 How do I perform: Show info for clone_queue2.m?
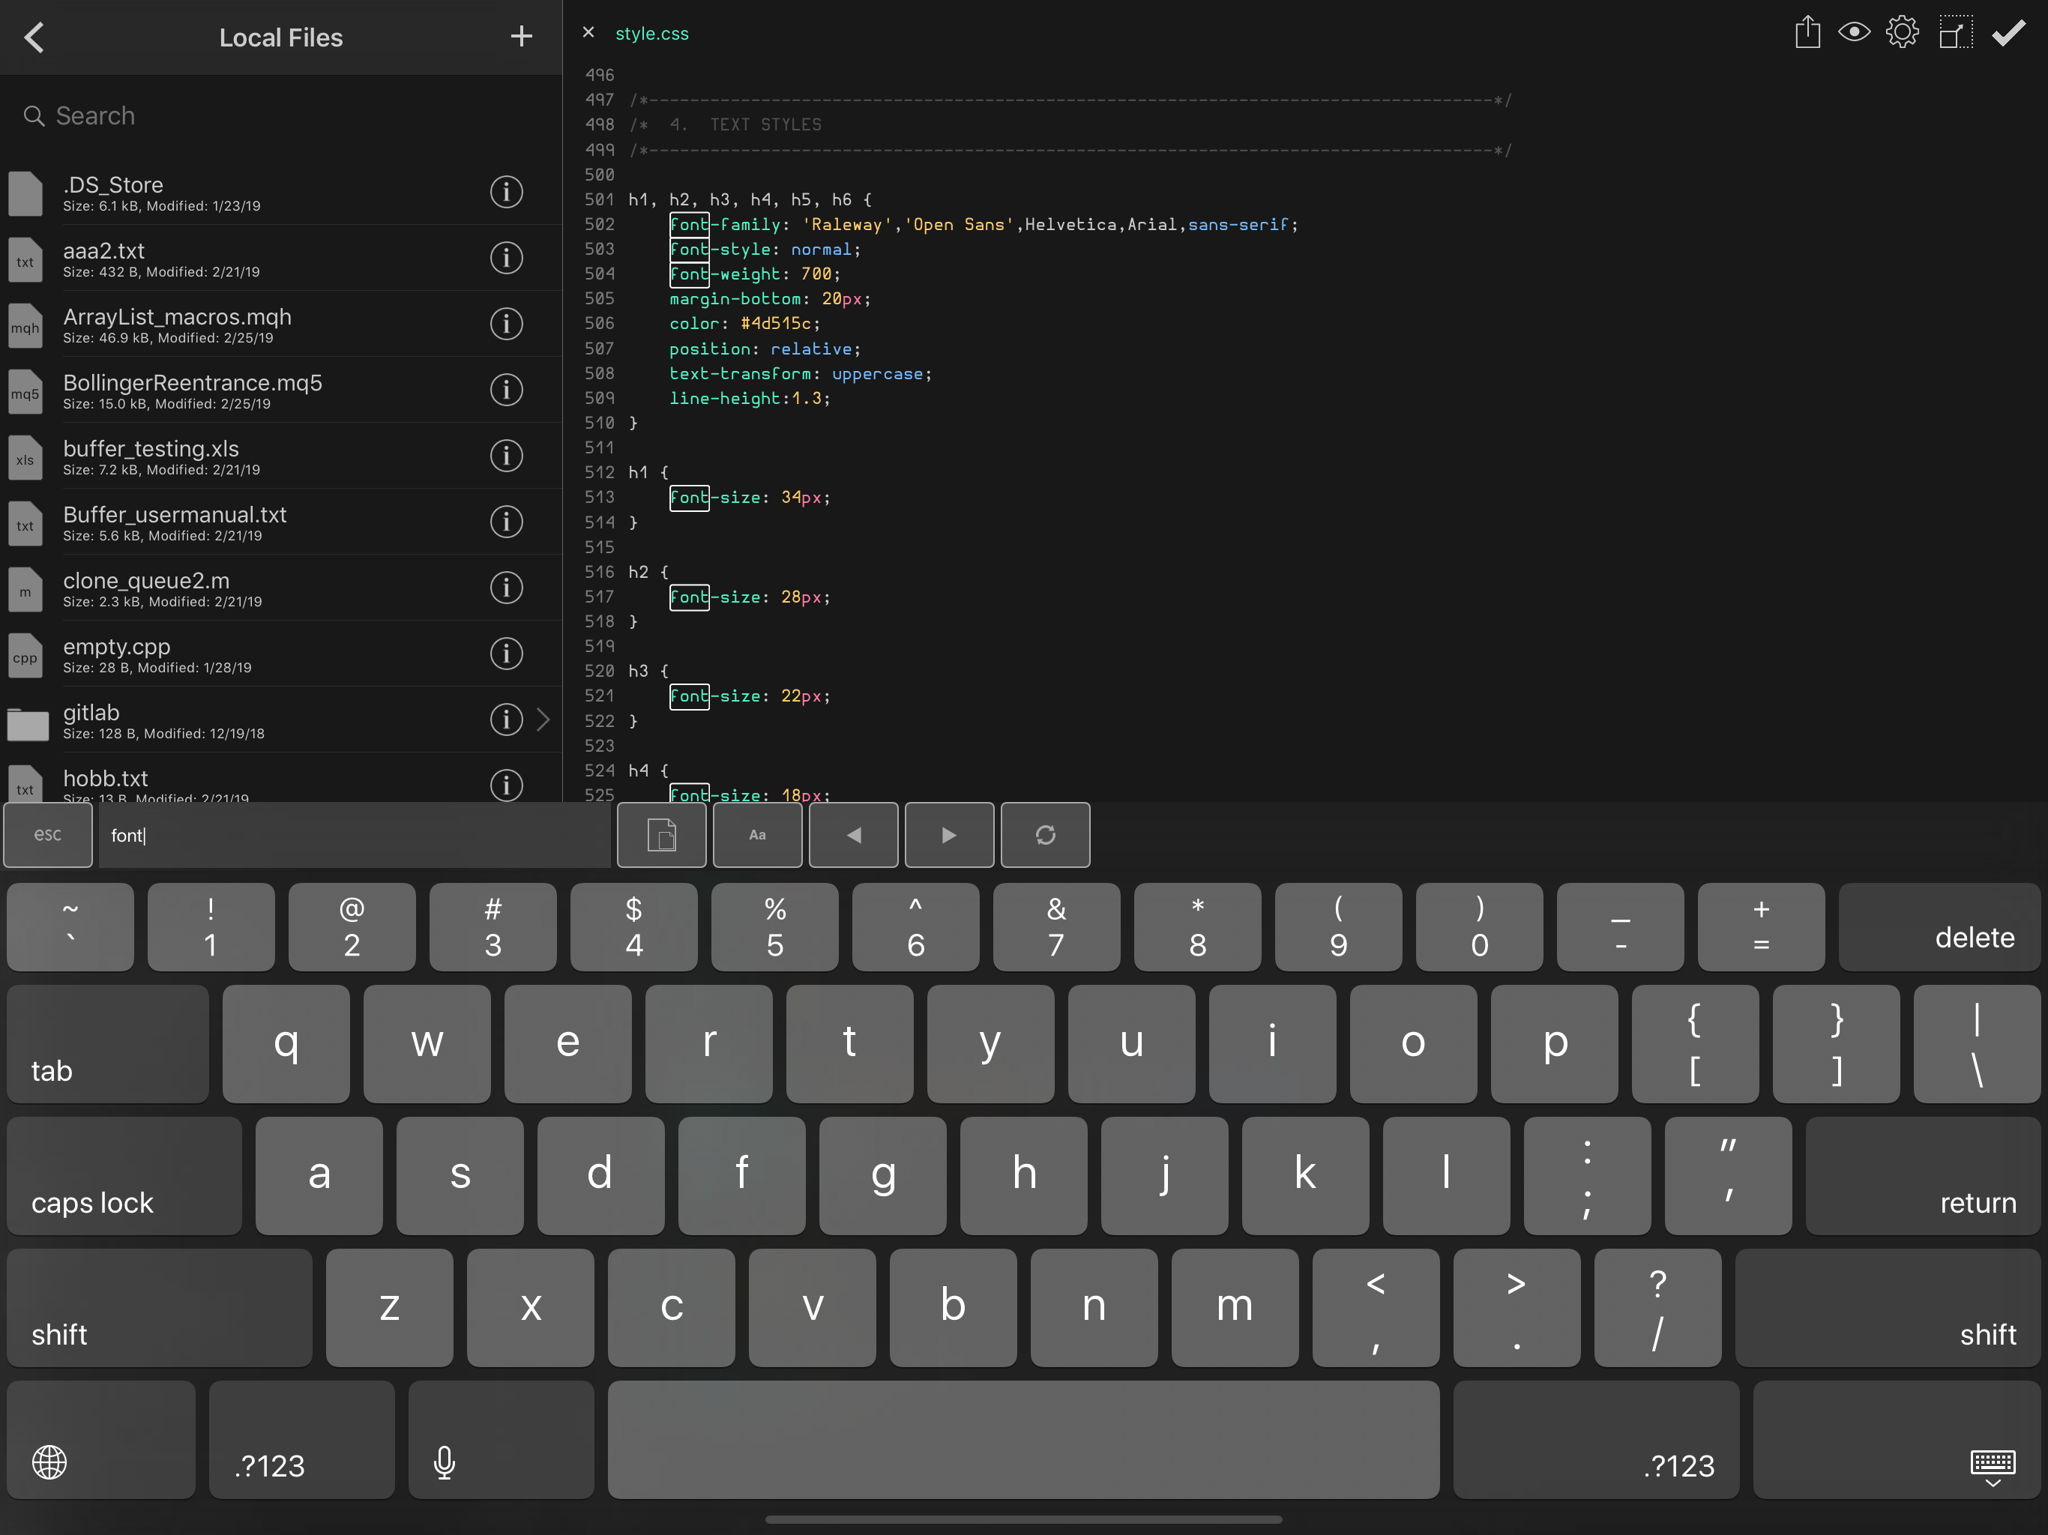tap(506, 588)
